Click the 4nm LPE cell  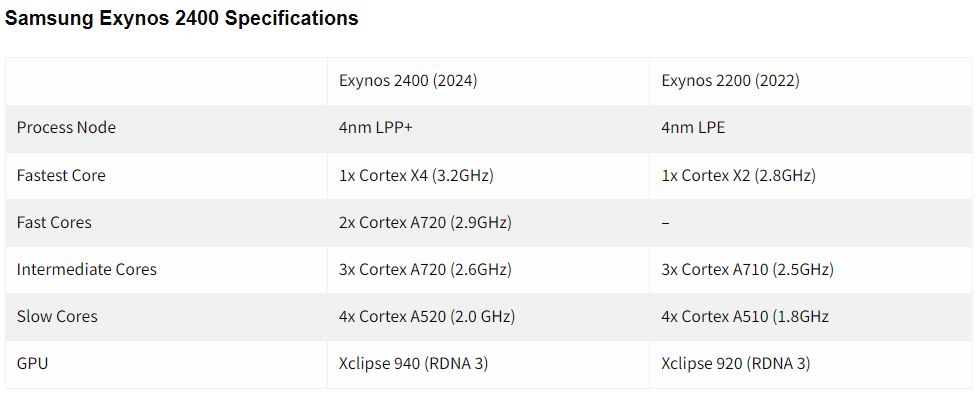click(694, 128)
